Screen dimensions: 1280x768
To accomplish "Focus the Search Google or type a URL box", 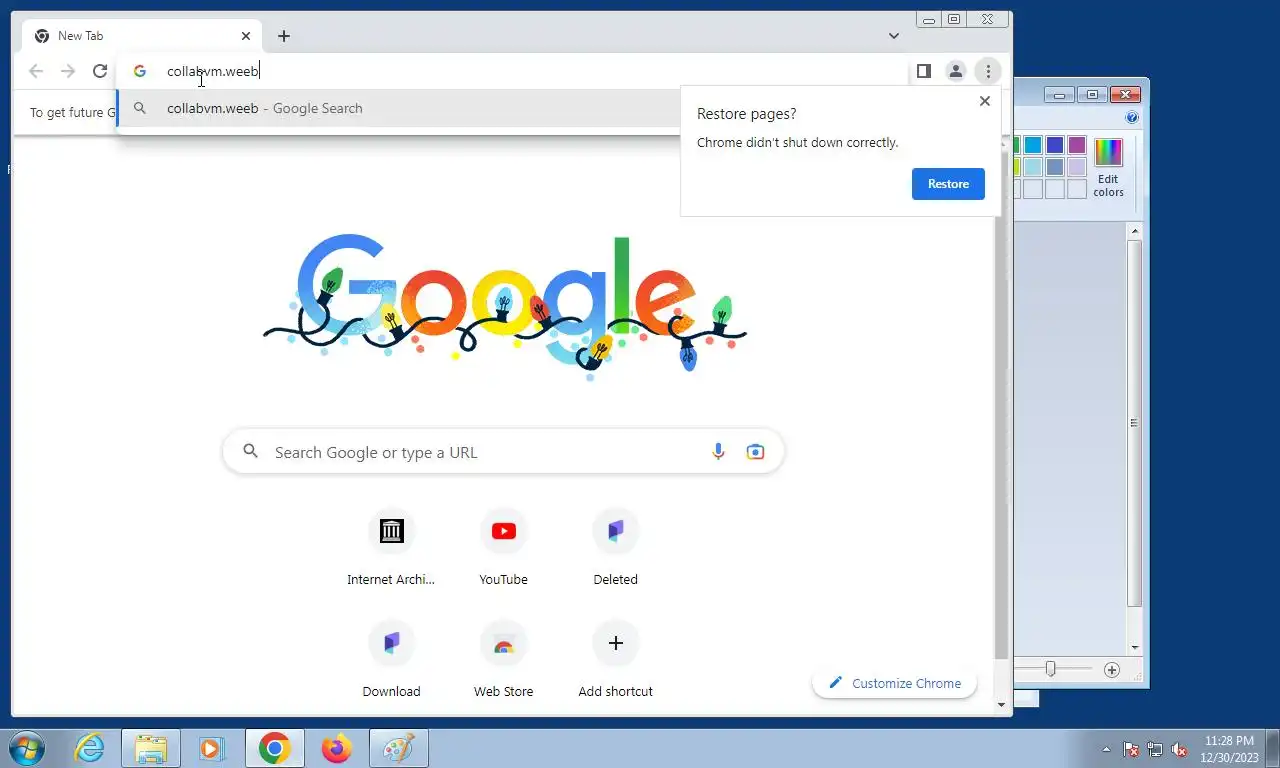I will coord(503,452).
